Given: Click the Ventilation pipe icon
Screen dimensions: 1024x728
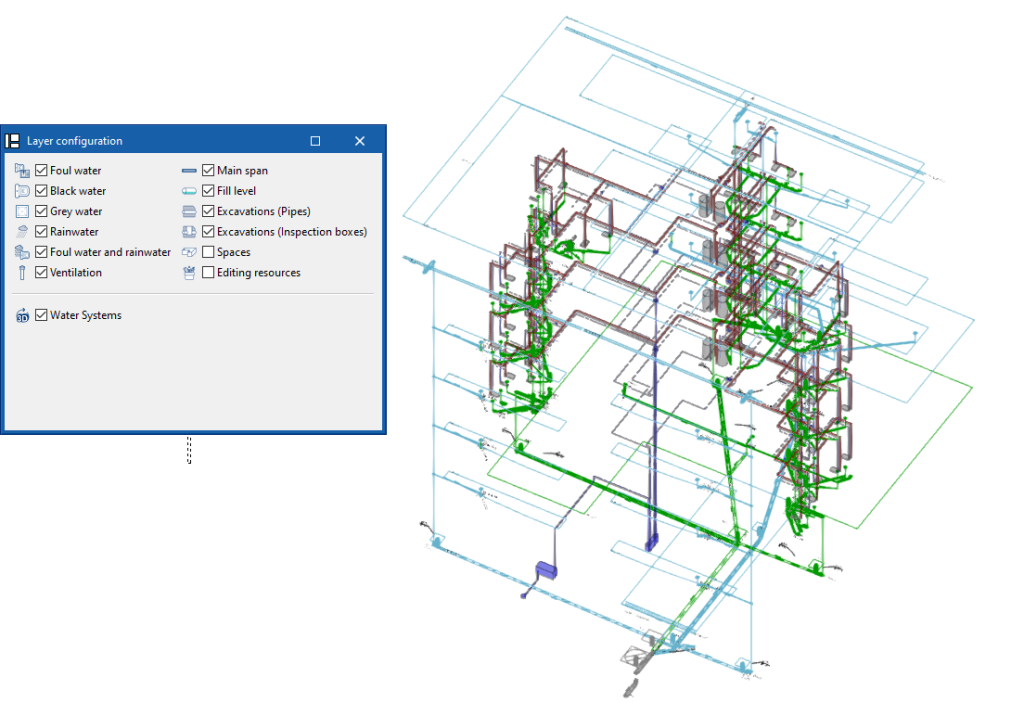Looking at the screenshot, I should point(21,272).
